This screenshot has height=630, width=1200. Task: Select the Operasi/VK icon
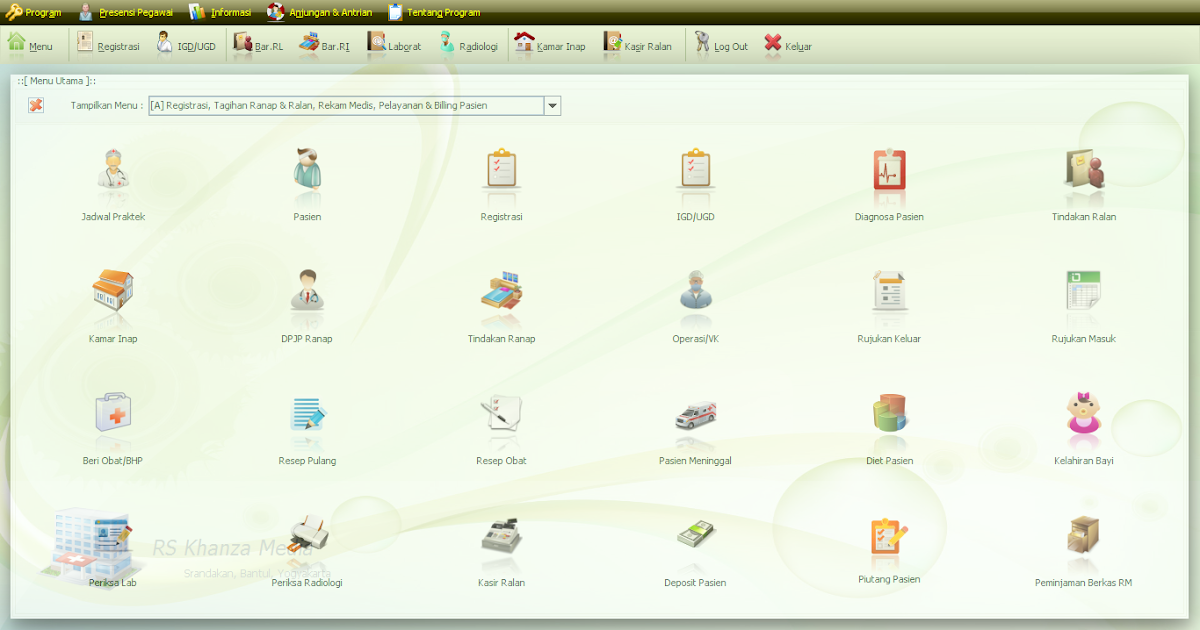pos(695,295)
